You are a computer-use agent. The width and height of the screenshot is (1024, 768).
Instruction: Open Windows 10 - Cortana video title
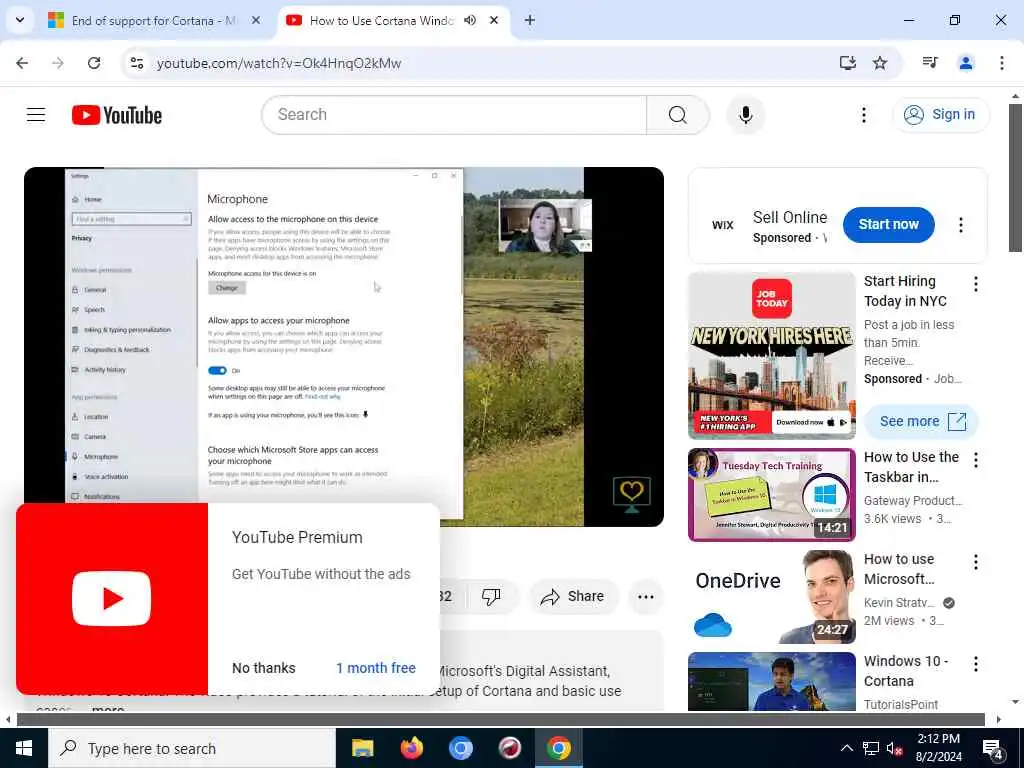point(906,671)
